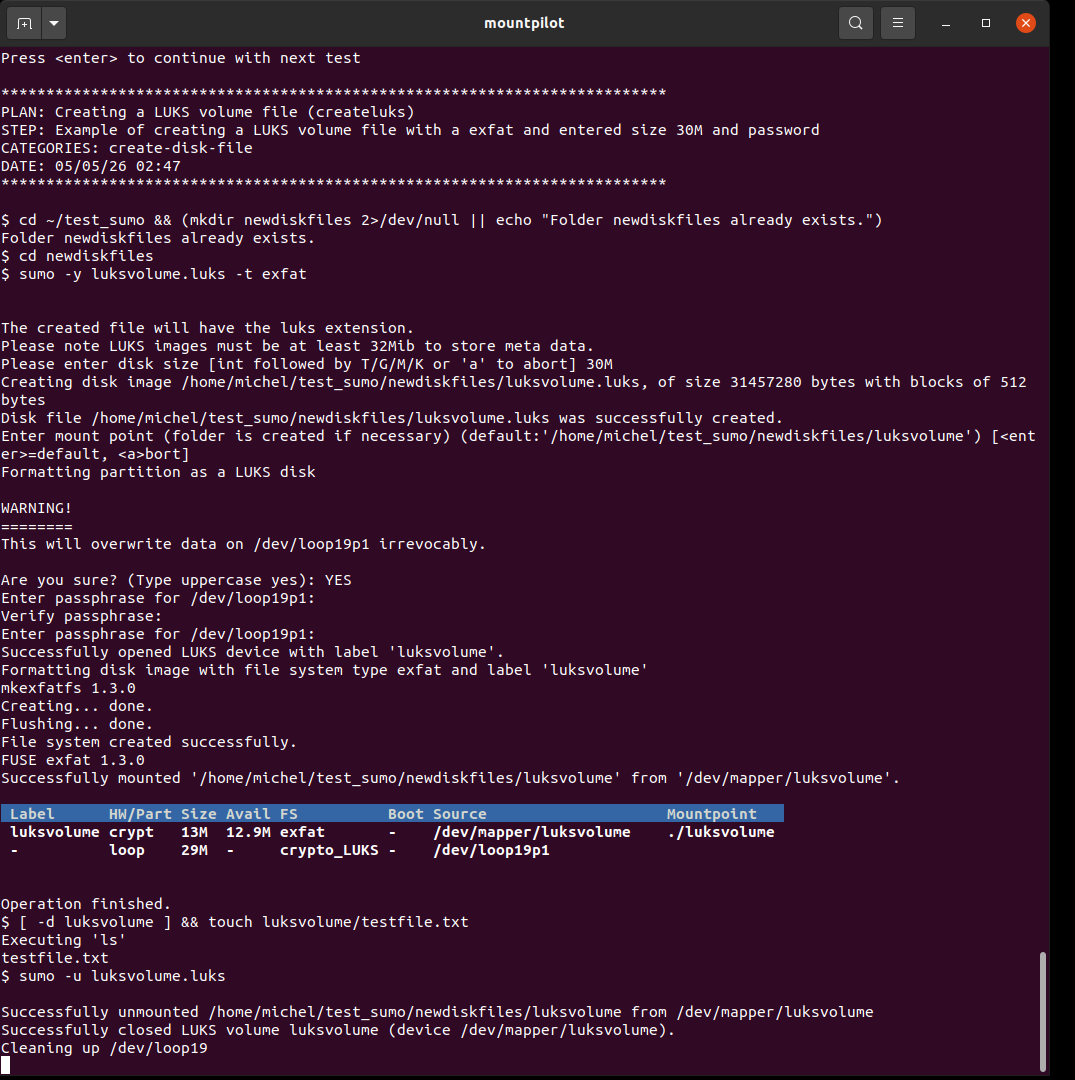Click the 'Avail' column header
The image size is (1075, 1080).
[x=249, y=813]
